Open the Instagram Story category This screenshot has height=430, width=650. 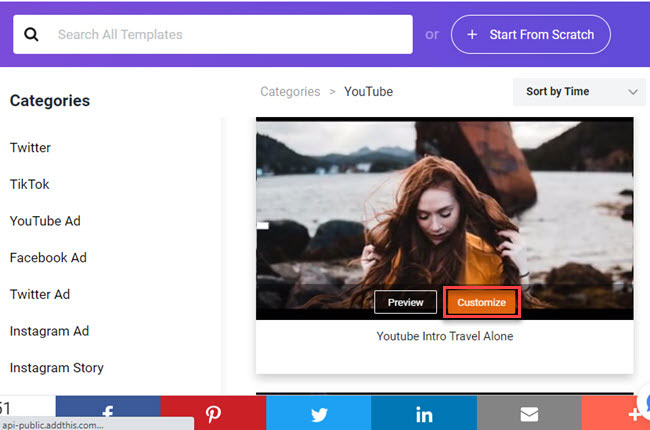click(57, 368)
